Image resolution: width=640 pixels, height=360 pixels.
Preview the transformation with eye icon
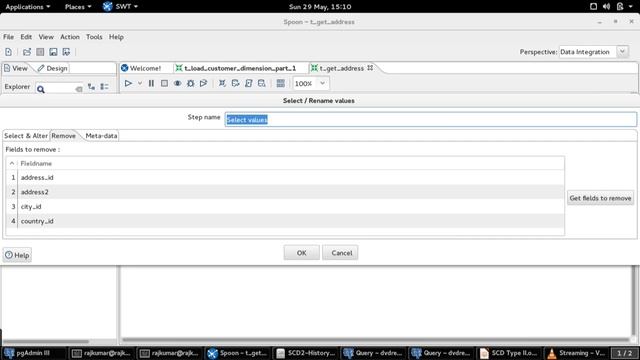pos(177,83)
